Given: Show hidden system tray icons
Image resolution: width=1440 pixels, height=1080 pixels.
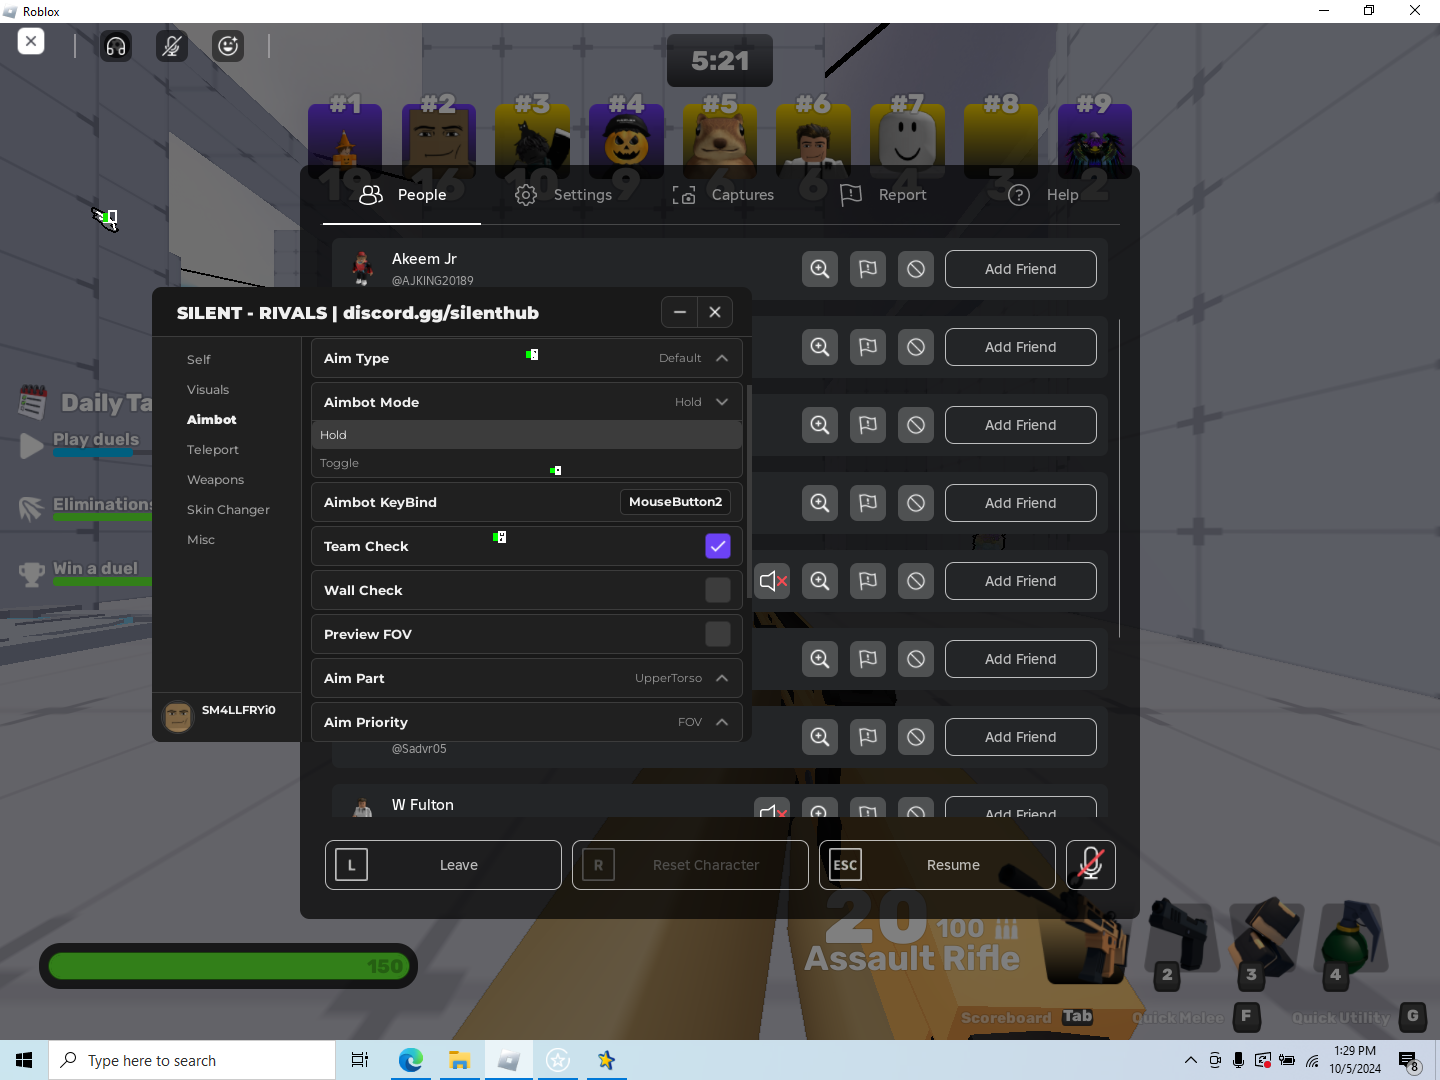Looking at the screenshot, I should click(x=1190, y=1060).
